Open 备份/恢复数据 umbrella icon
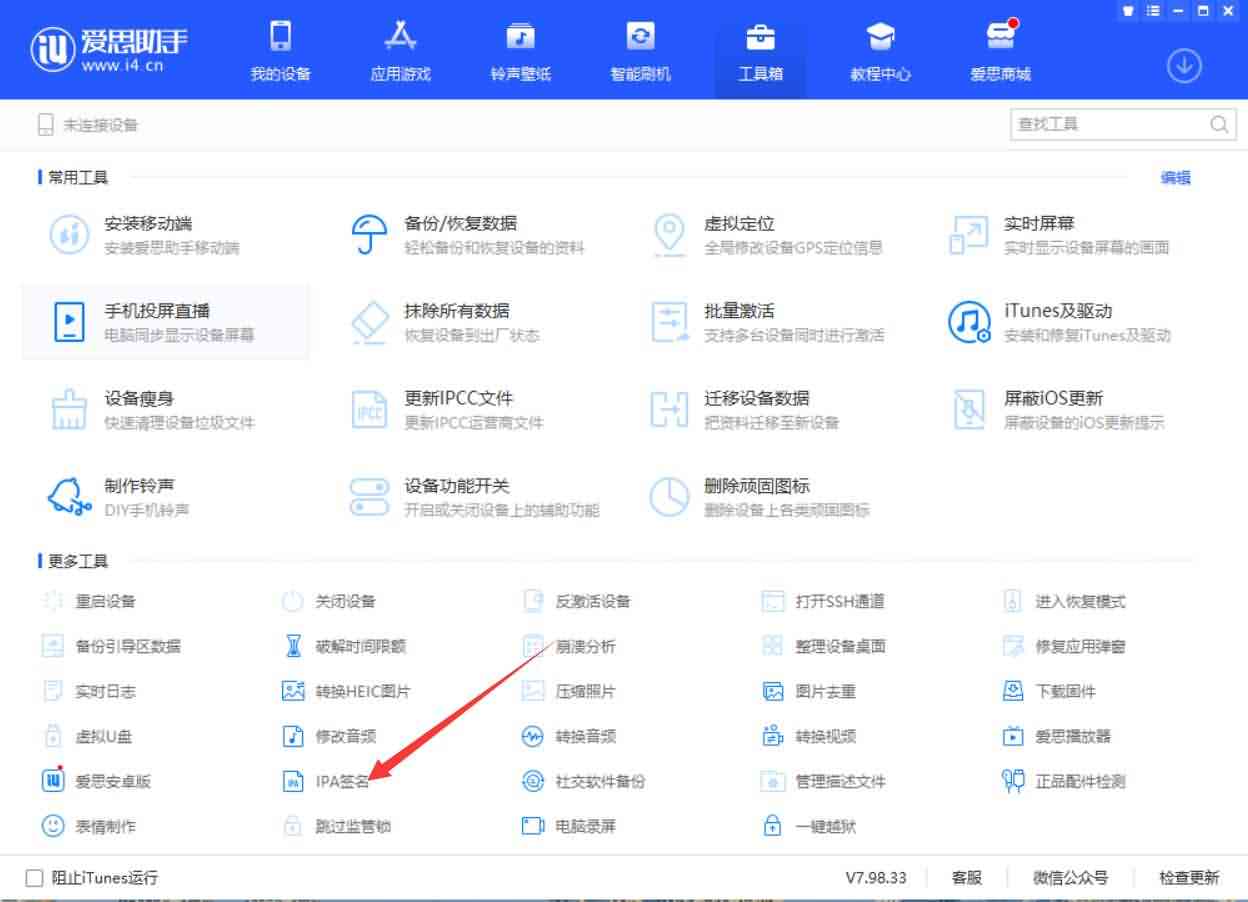This screenshot has height=902, width=1248. (x=370, y=235)
